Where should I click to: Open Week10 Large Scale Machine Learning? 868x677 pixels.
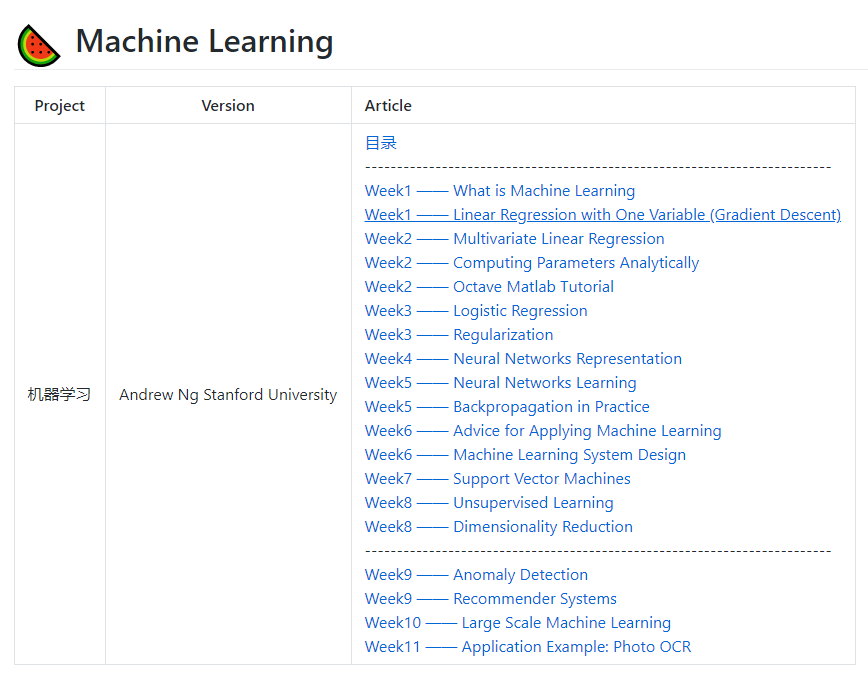(518, 623)
